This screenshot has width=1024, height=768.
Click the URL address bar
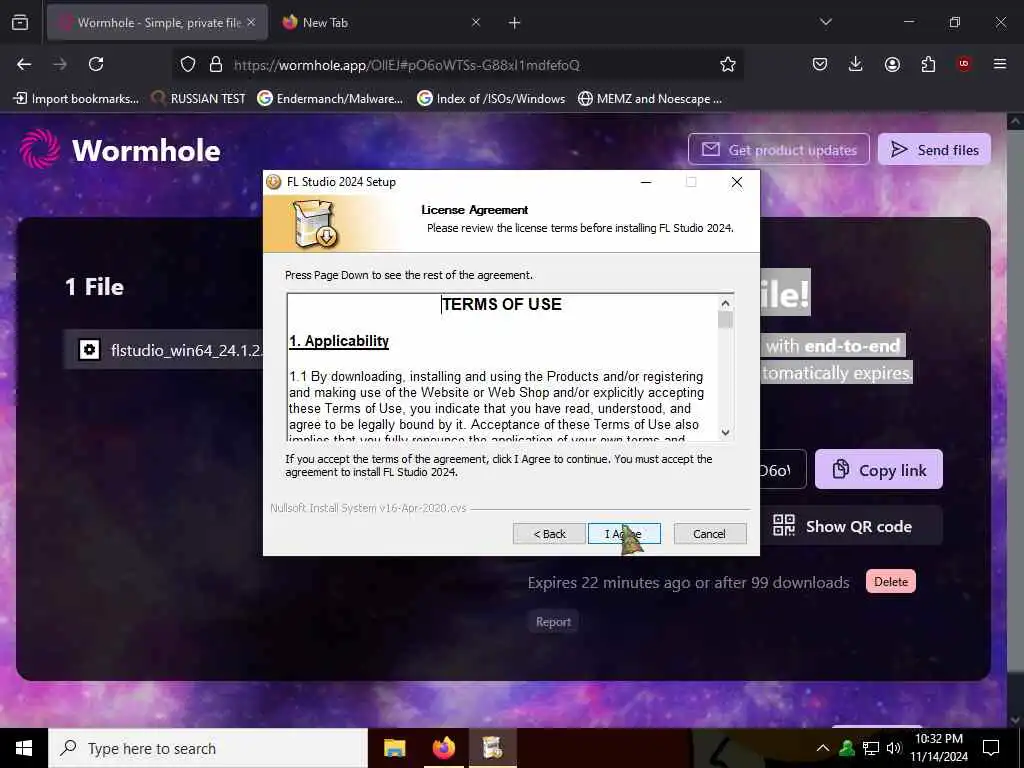[457, 65]
